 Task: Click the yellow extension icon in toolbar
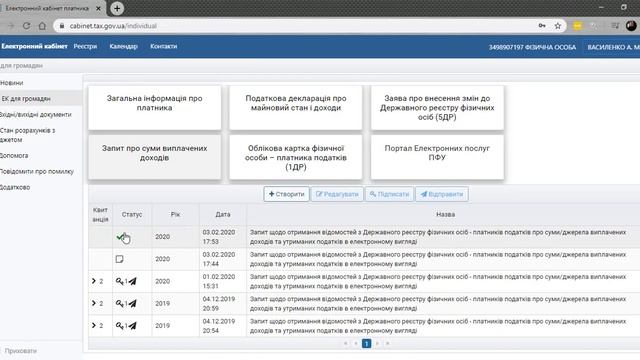click(x=577, y=26)
